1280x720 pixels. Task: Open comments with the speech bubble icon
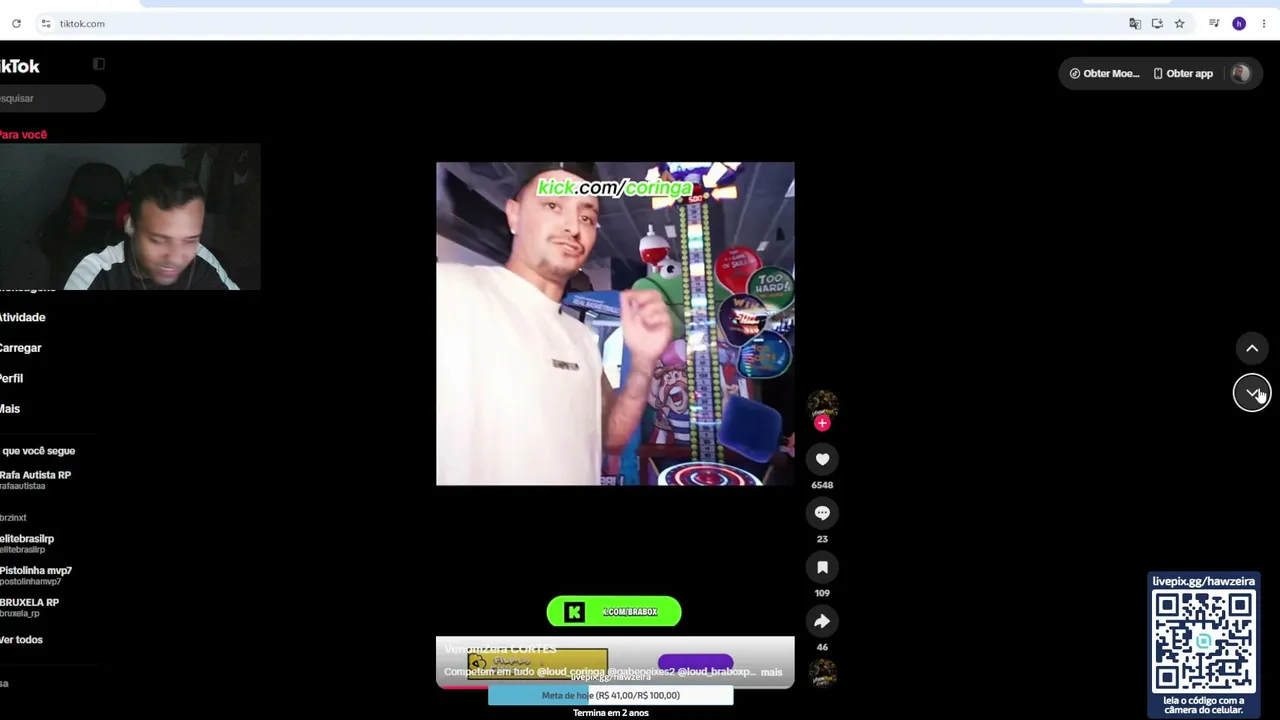822,513
